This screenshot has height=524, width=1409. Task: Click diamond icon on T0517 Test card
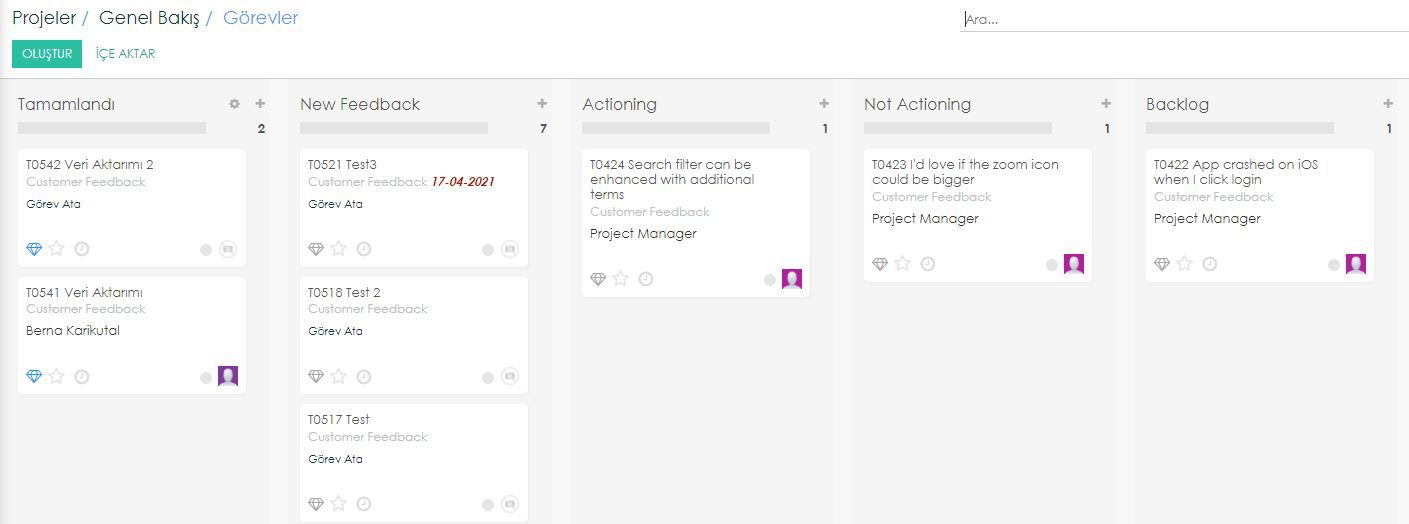(316, 504)
